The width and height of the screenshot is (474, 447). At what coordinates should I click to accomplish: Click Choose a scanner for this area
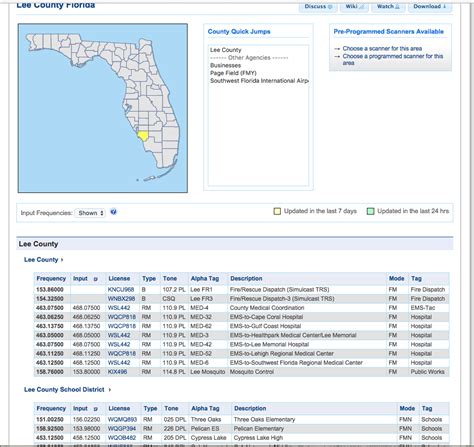click(x=382, y=48)
